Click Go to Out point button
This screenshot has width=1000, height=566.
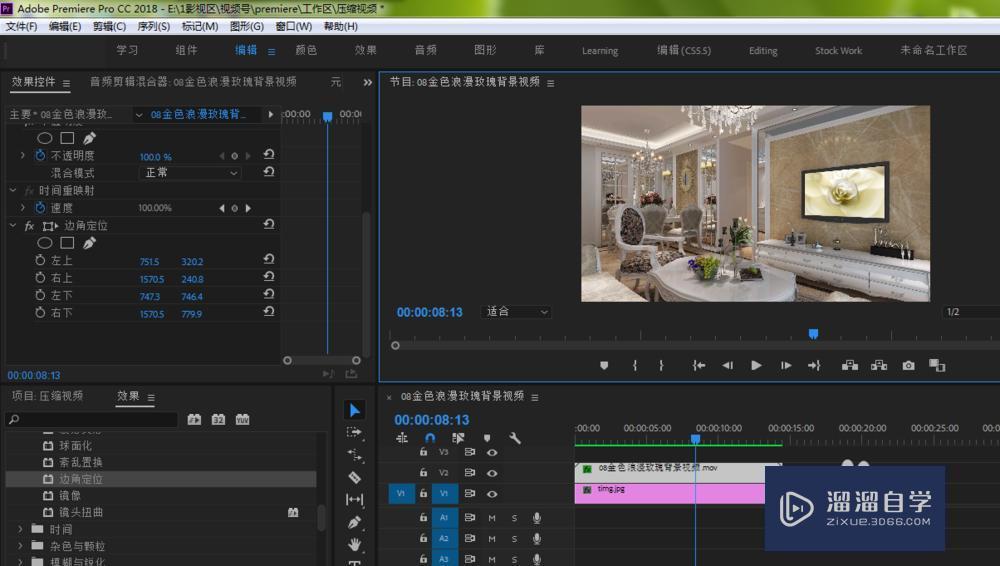pyautogui.click(x=814, y=366)
